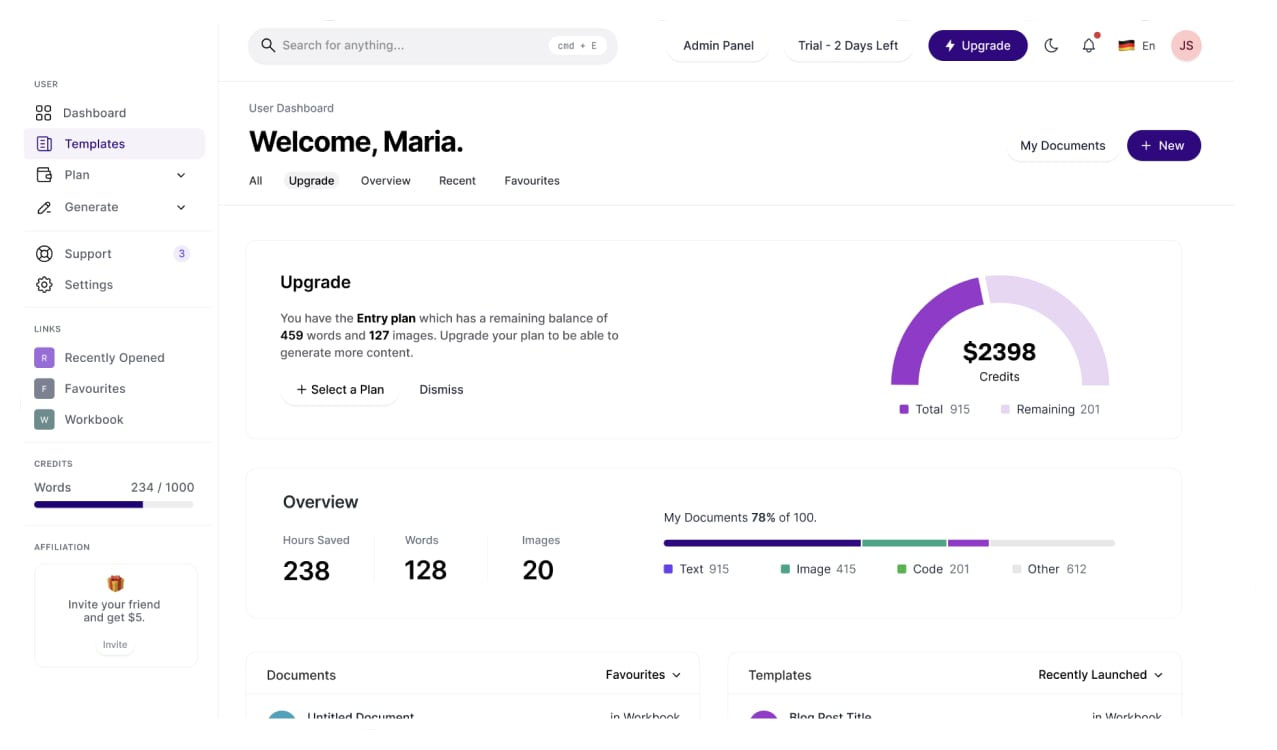Image resolution: width=1277 pixels, height=750 pixels.
Task: Open the Recently Launched dropdown in Templates
Action: (1101, 674)
